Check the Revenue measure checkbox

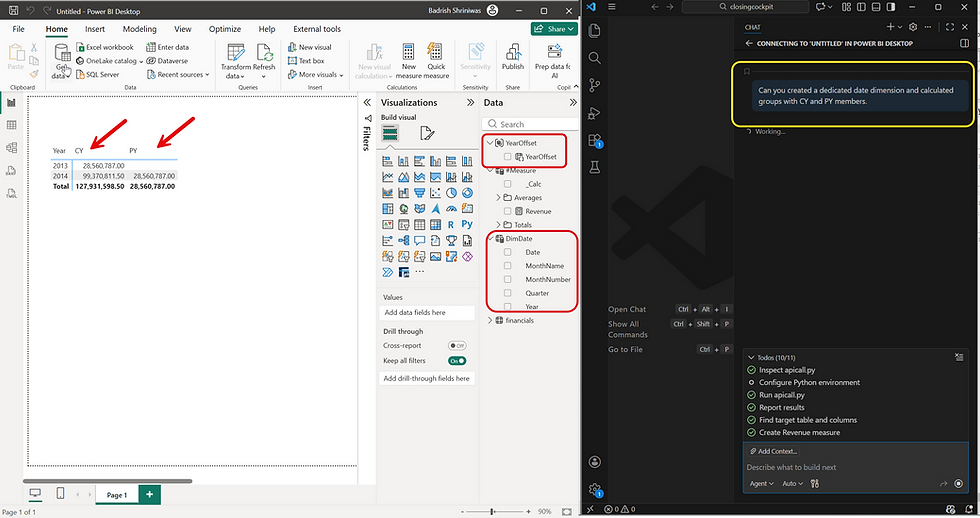pos(508,211)
